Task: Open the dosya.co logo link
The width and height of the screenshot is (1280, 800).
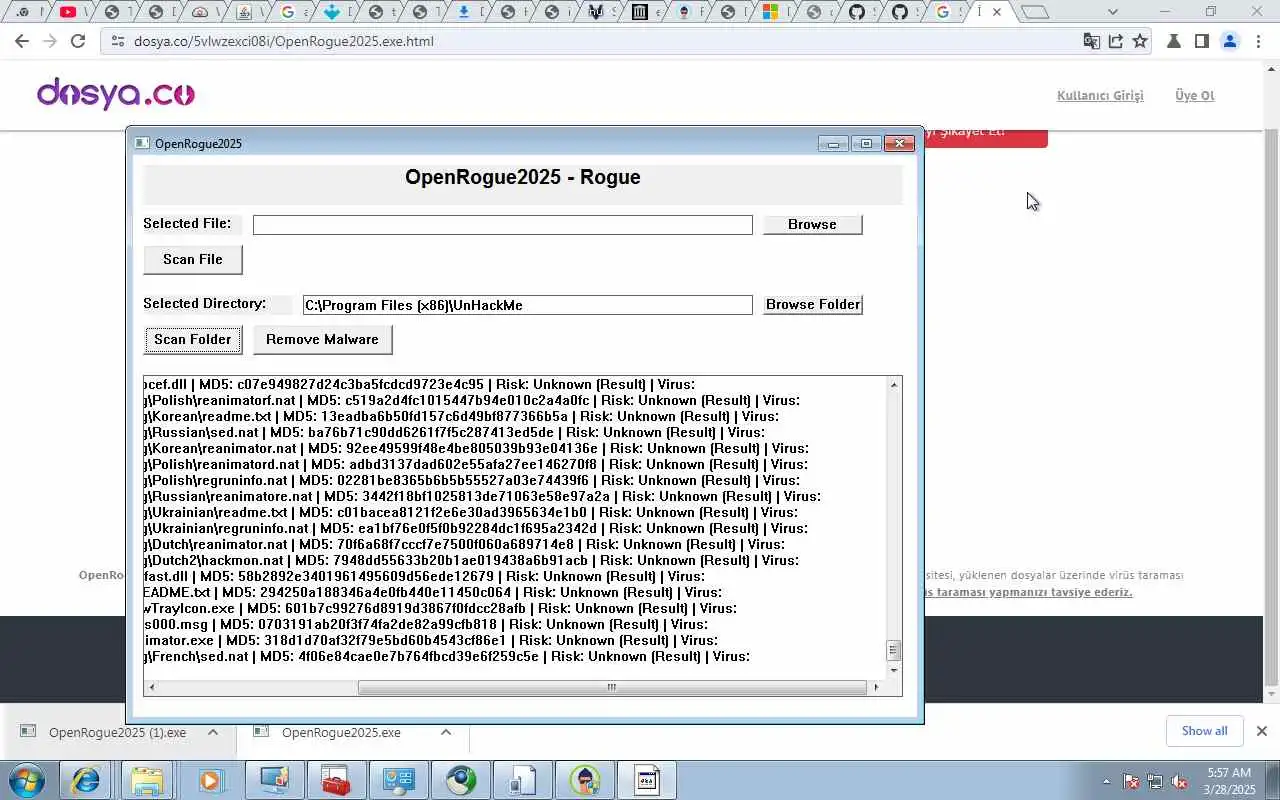Action: [116, 94]
